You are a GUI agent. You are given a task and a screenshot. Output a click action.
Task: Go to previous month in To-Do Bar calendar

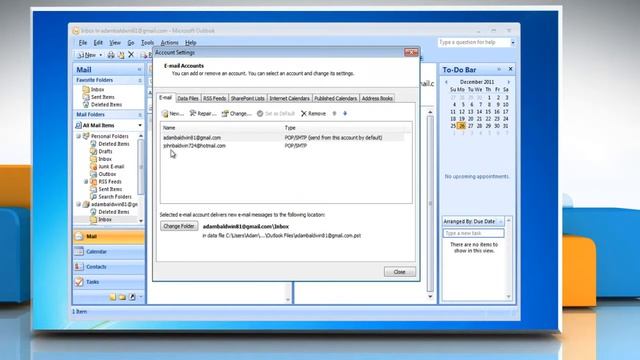click(x=446, y=82)
